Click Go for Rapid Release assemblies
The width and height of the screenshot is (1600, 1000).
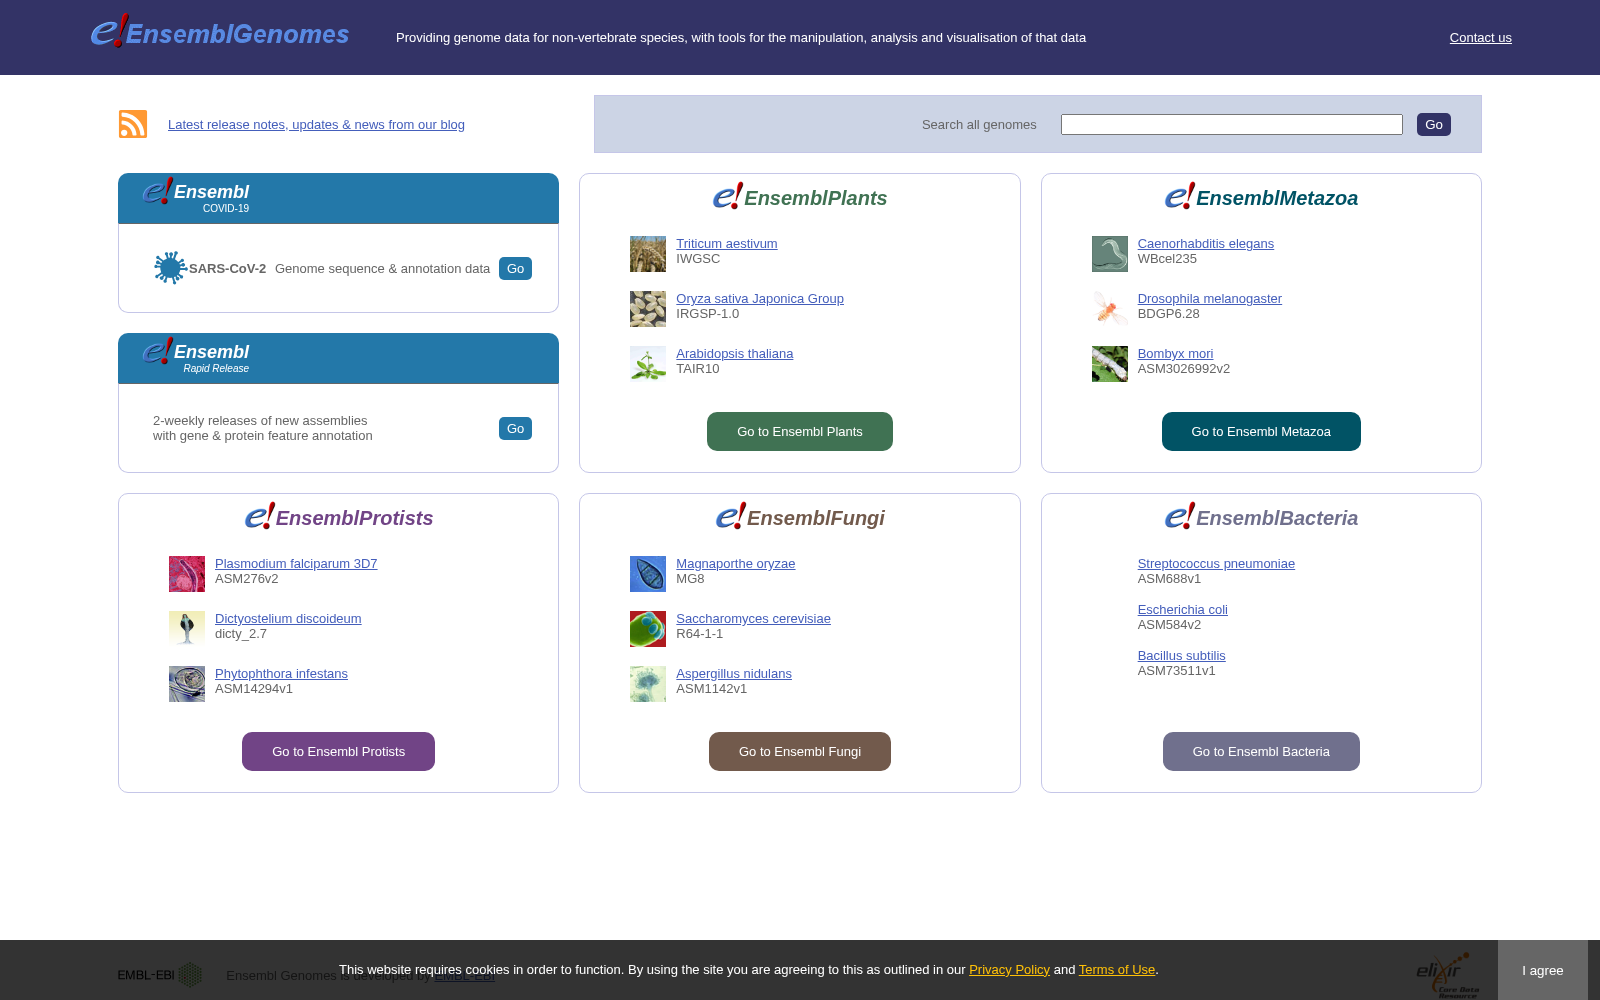point(515,428)
